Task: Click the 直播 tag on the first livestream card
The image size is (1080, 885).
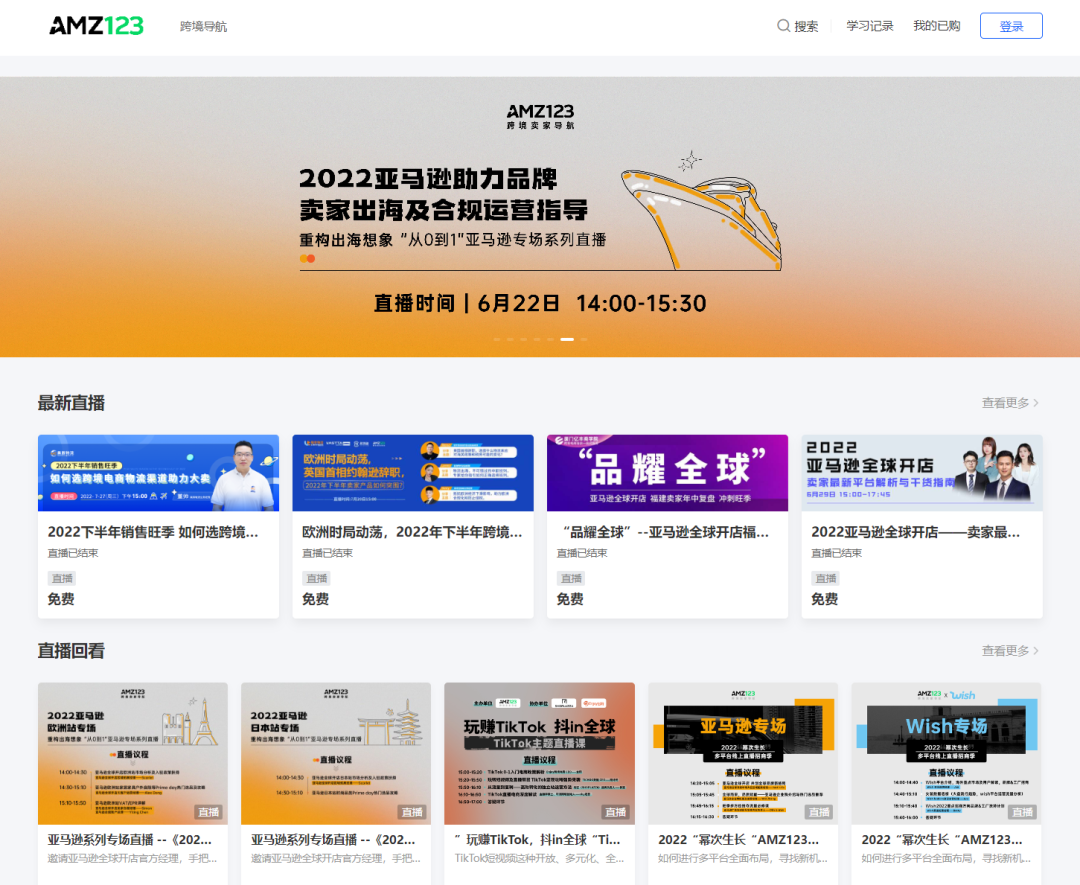Action: pos(62,578)
